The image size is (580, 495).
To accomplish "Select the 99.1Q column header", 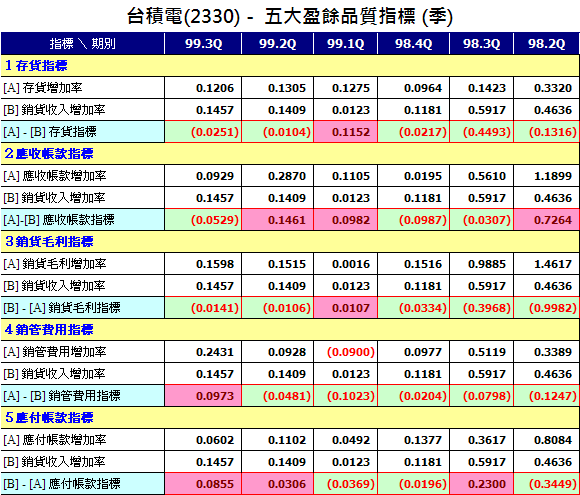I will 345,44.
